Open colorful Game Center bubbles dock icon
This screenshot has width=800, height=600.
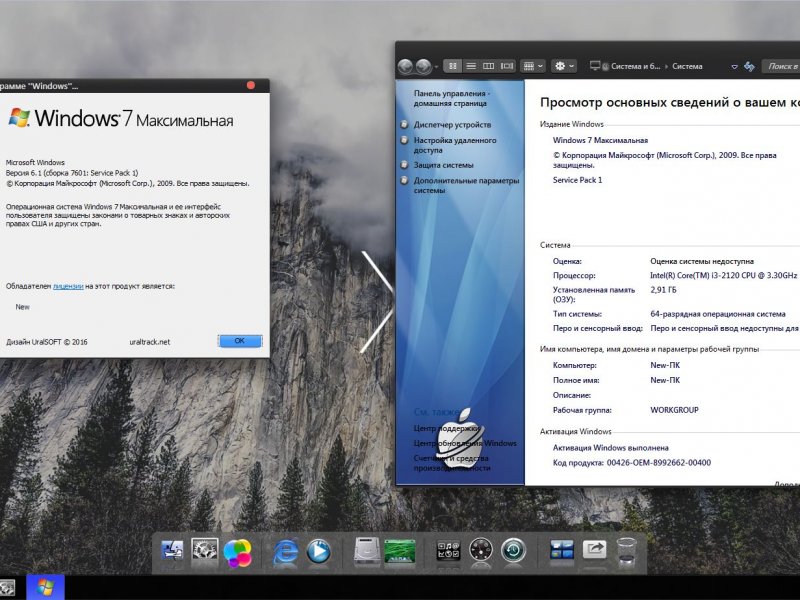click(x=237, y=553)
